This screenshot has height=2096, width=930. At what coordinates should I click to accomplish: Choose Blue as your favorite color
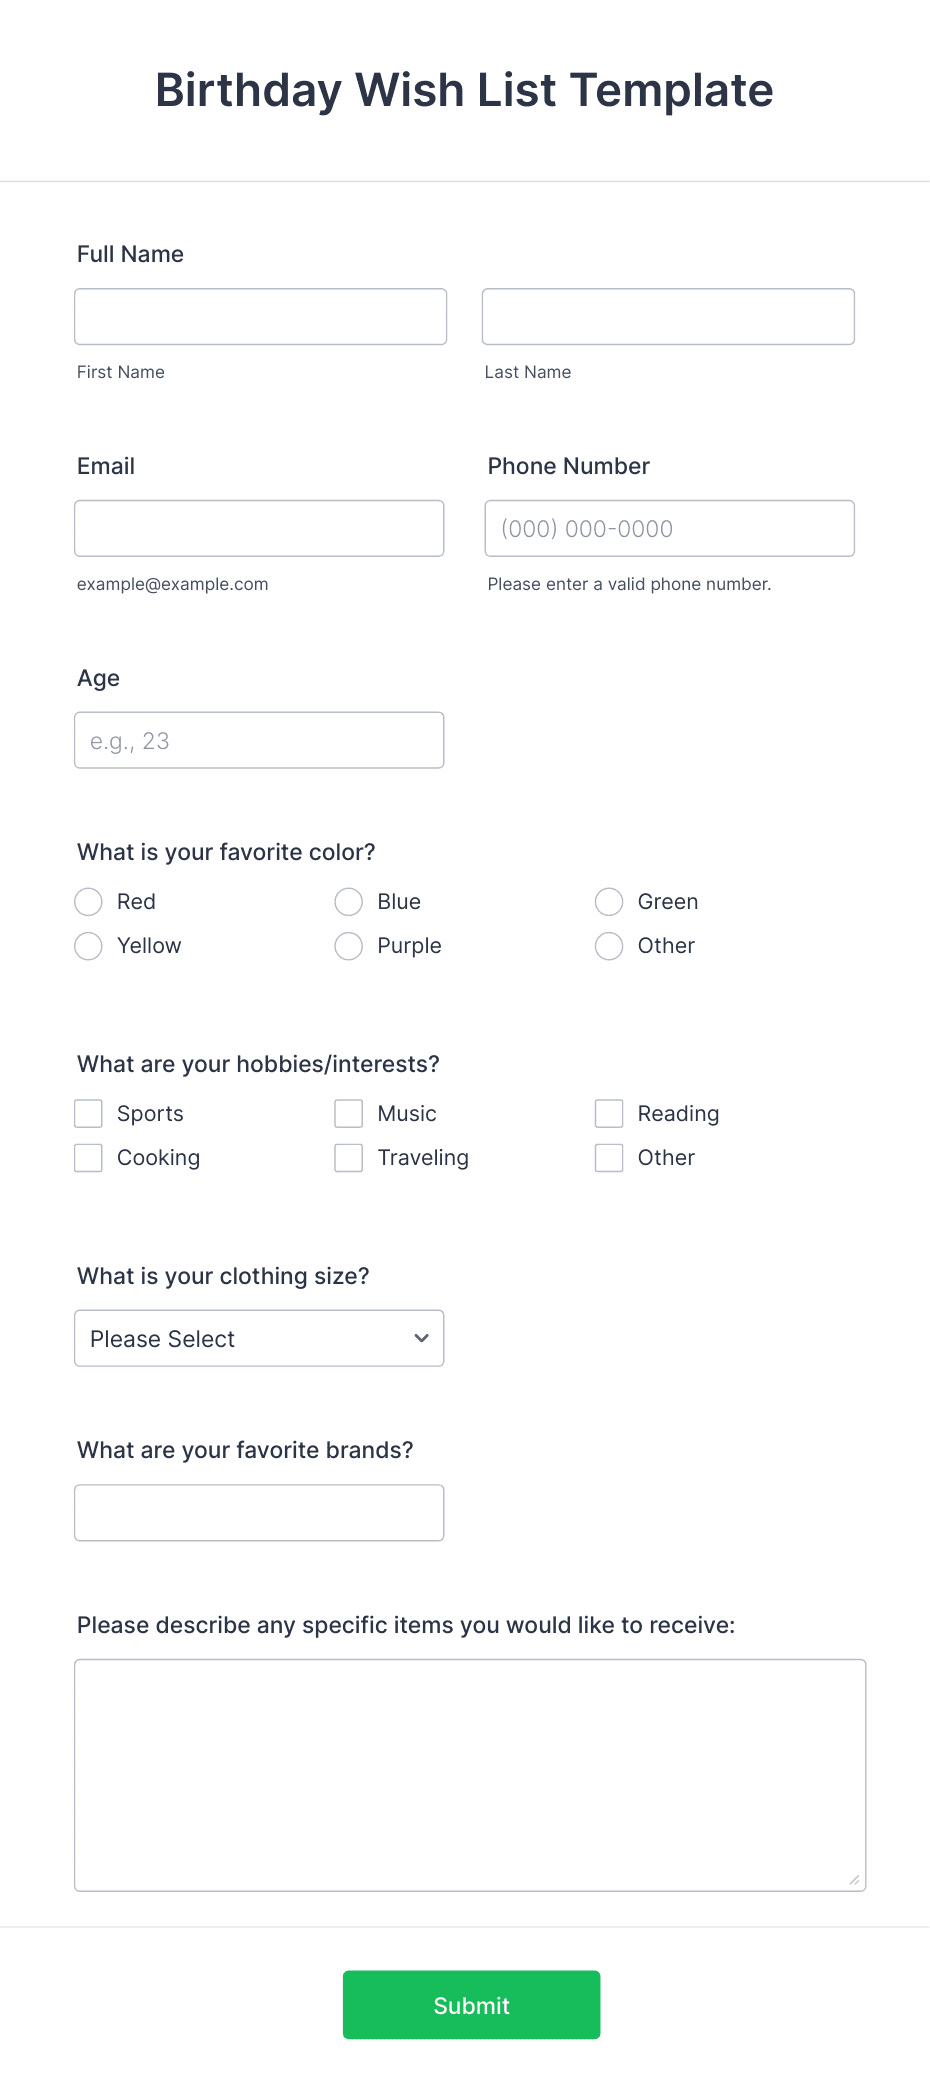pyautogui.click(x=348, y=901)
